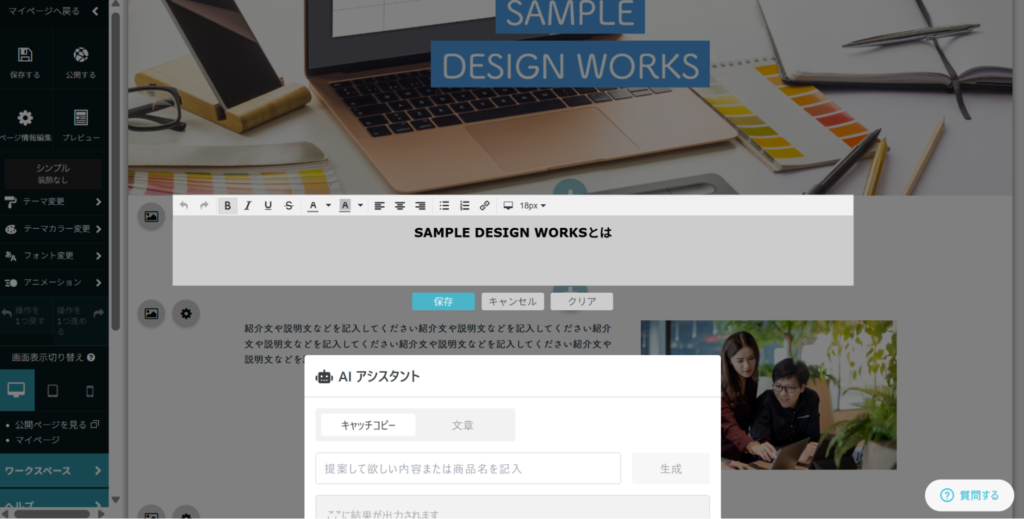
Task: Click the キャンセル button
Action: [513, 302]
